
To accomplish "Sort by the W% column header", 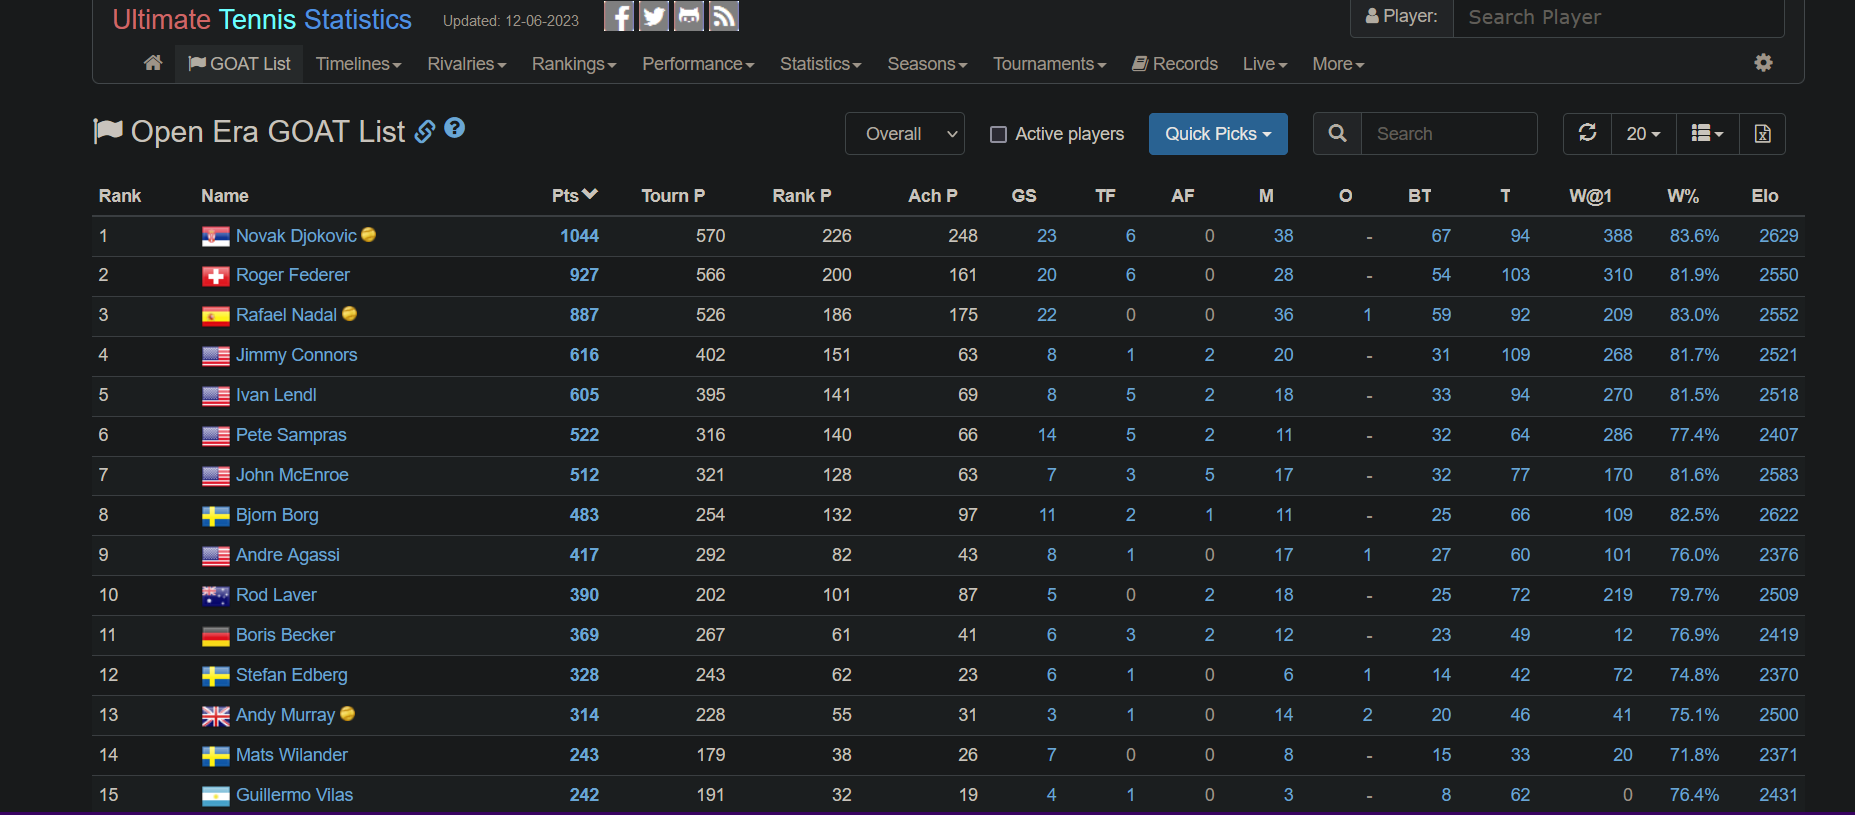I will click(1683, 196).
